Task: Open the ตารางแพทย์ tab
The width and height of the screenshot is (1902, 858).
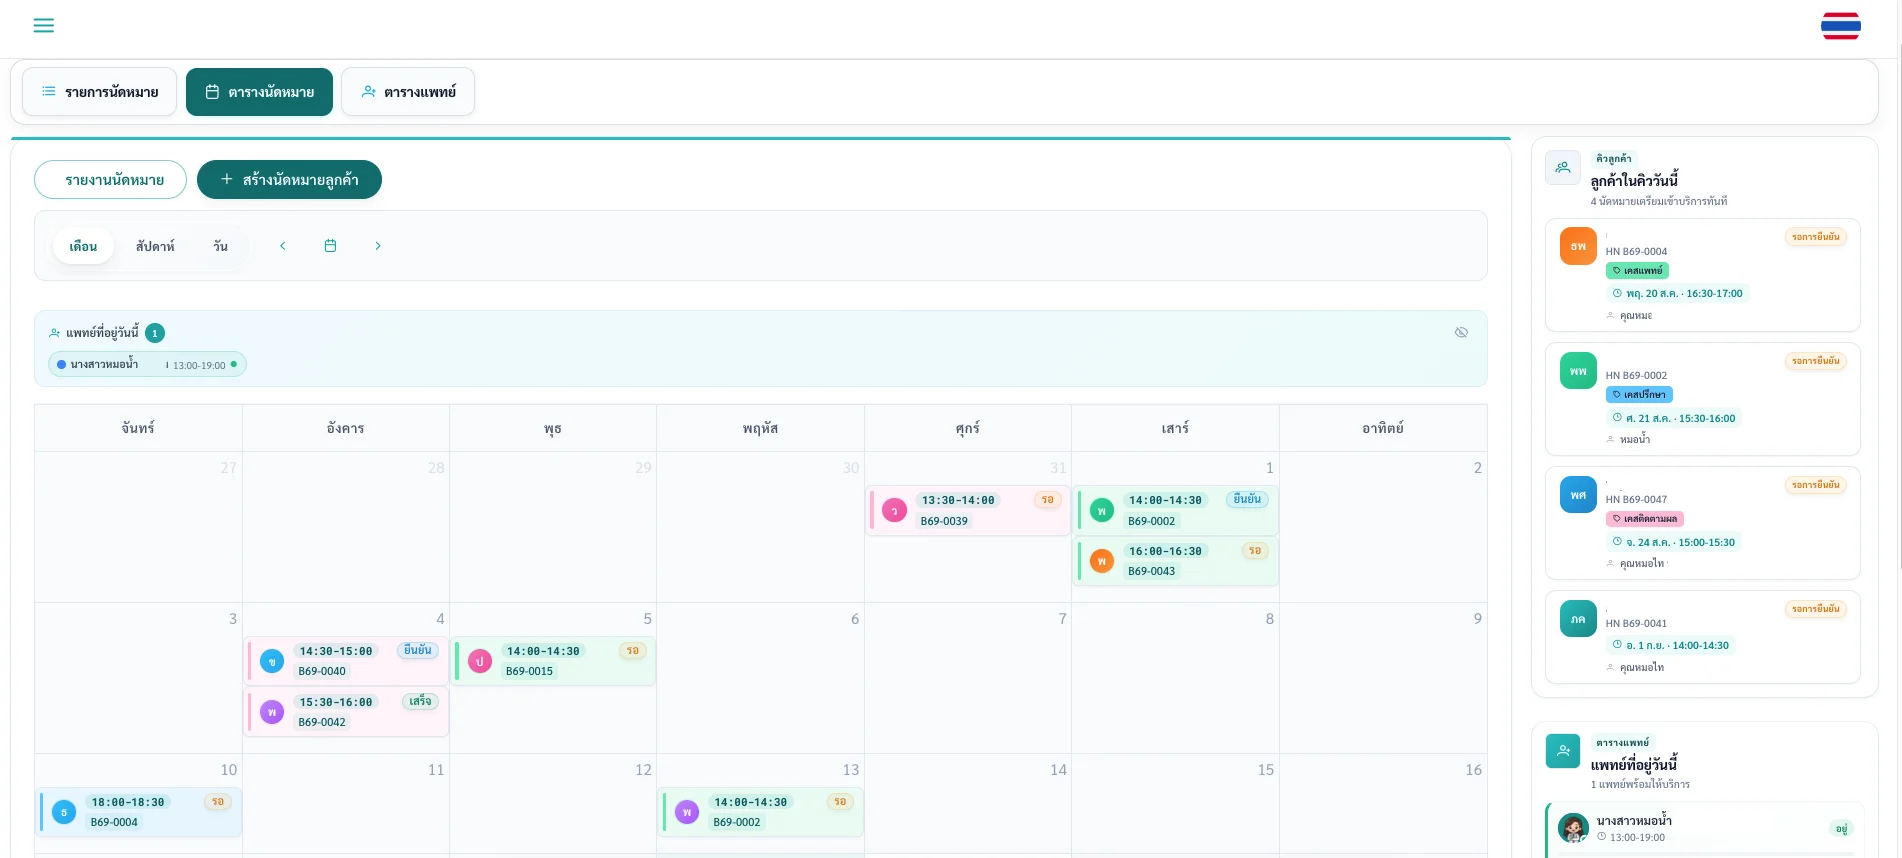Action: pos(408,92)
